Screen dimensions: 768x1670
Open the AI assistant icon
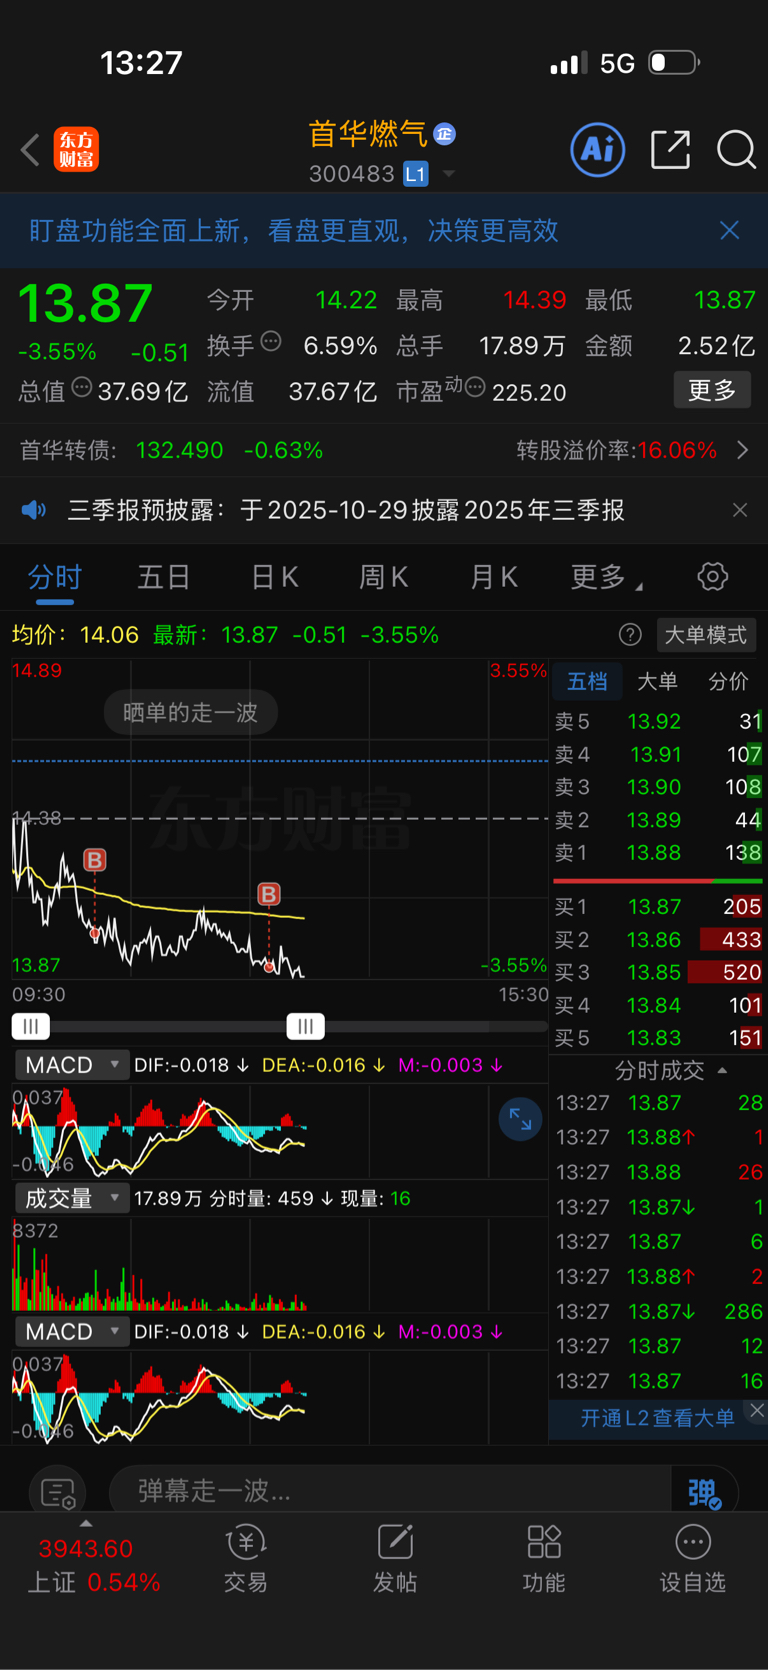coord(597,150)
